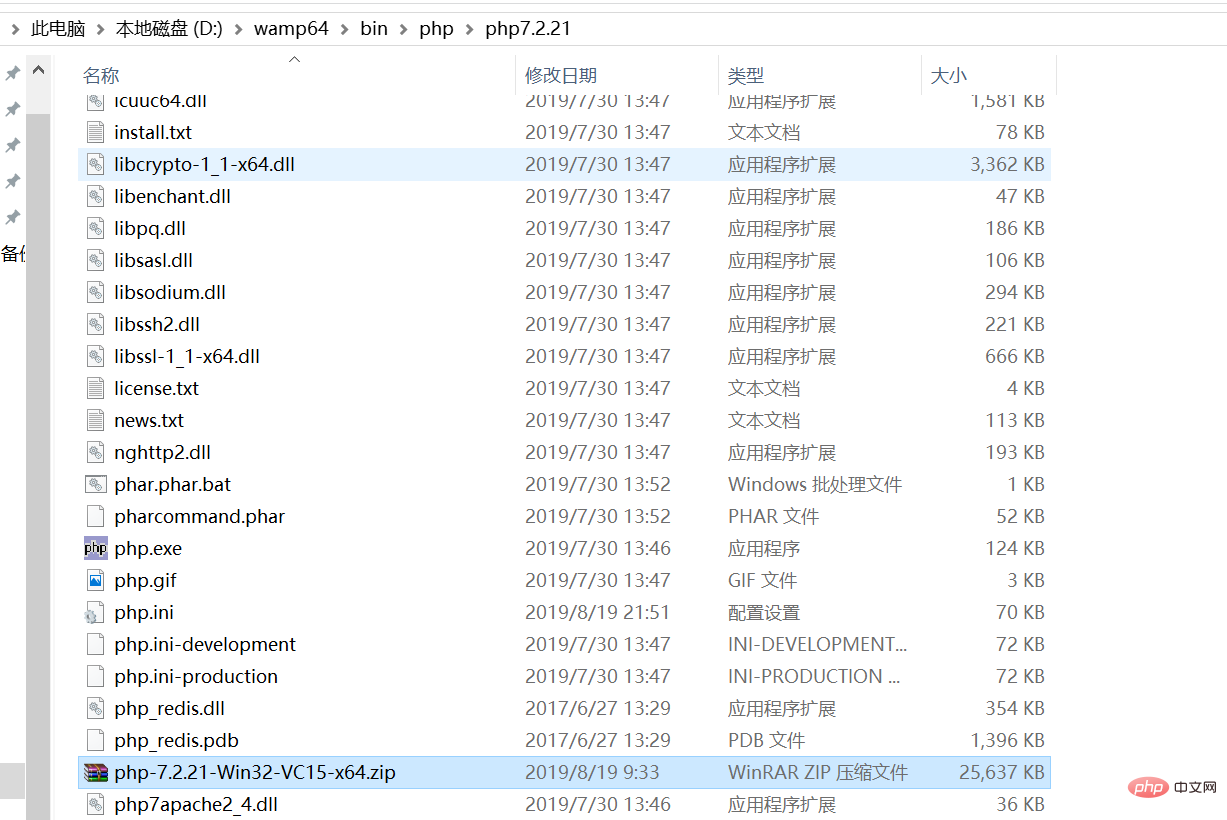Select the install.txt file icon
This screenshot has height=820, width=1227.
coord(95,132)
